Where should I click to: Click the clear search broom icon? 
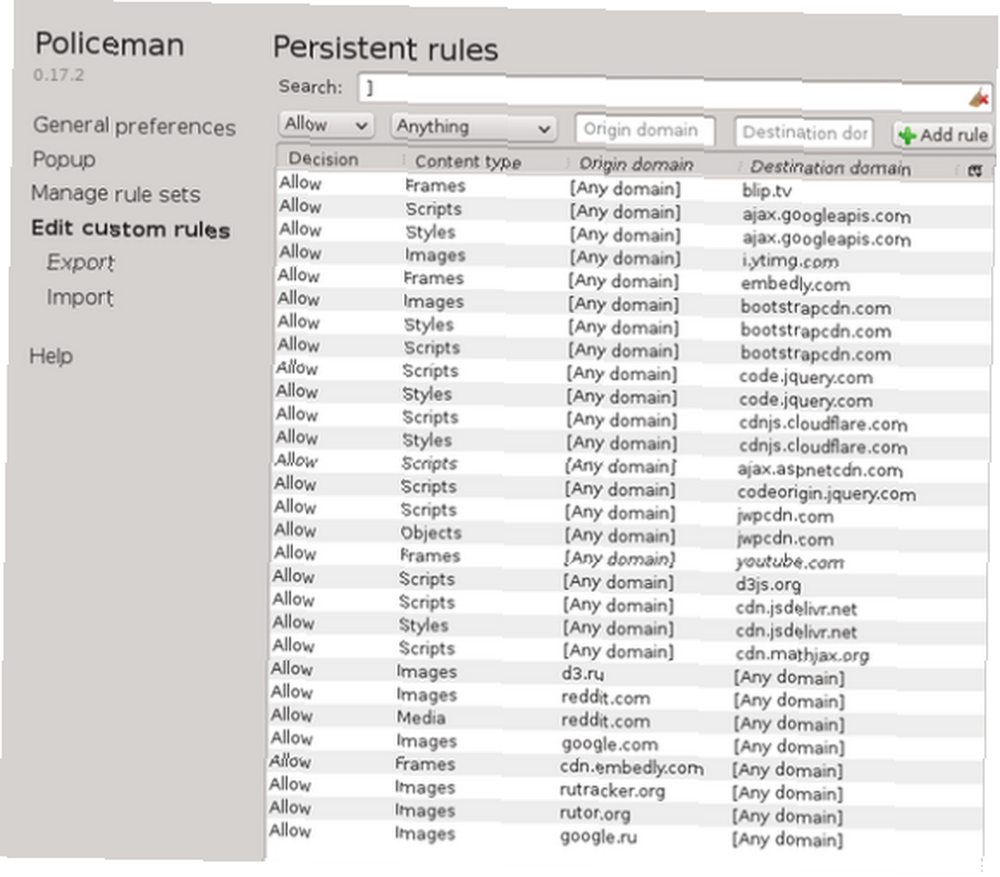tap(979, 98)
